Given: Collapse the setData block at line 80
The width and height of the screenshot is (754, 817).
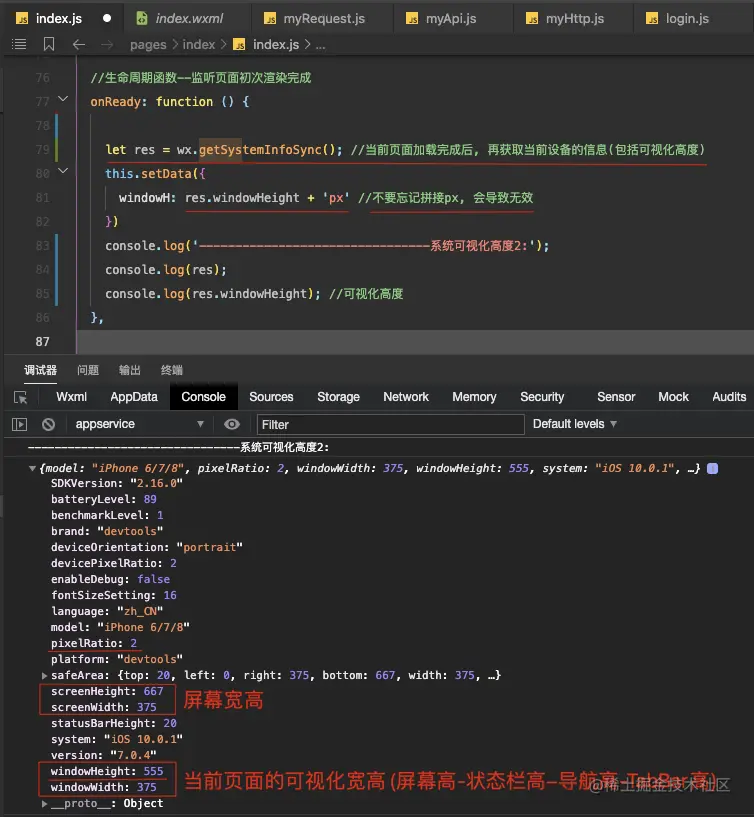Looking at the screenshot, I should coord(63,170).
